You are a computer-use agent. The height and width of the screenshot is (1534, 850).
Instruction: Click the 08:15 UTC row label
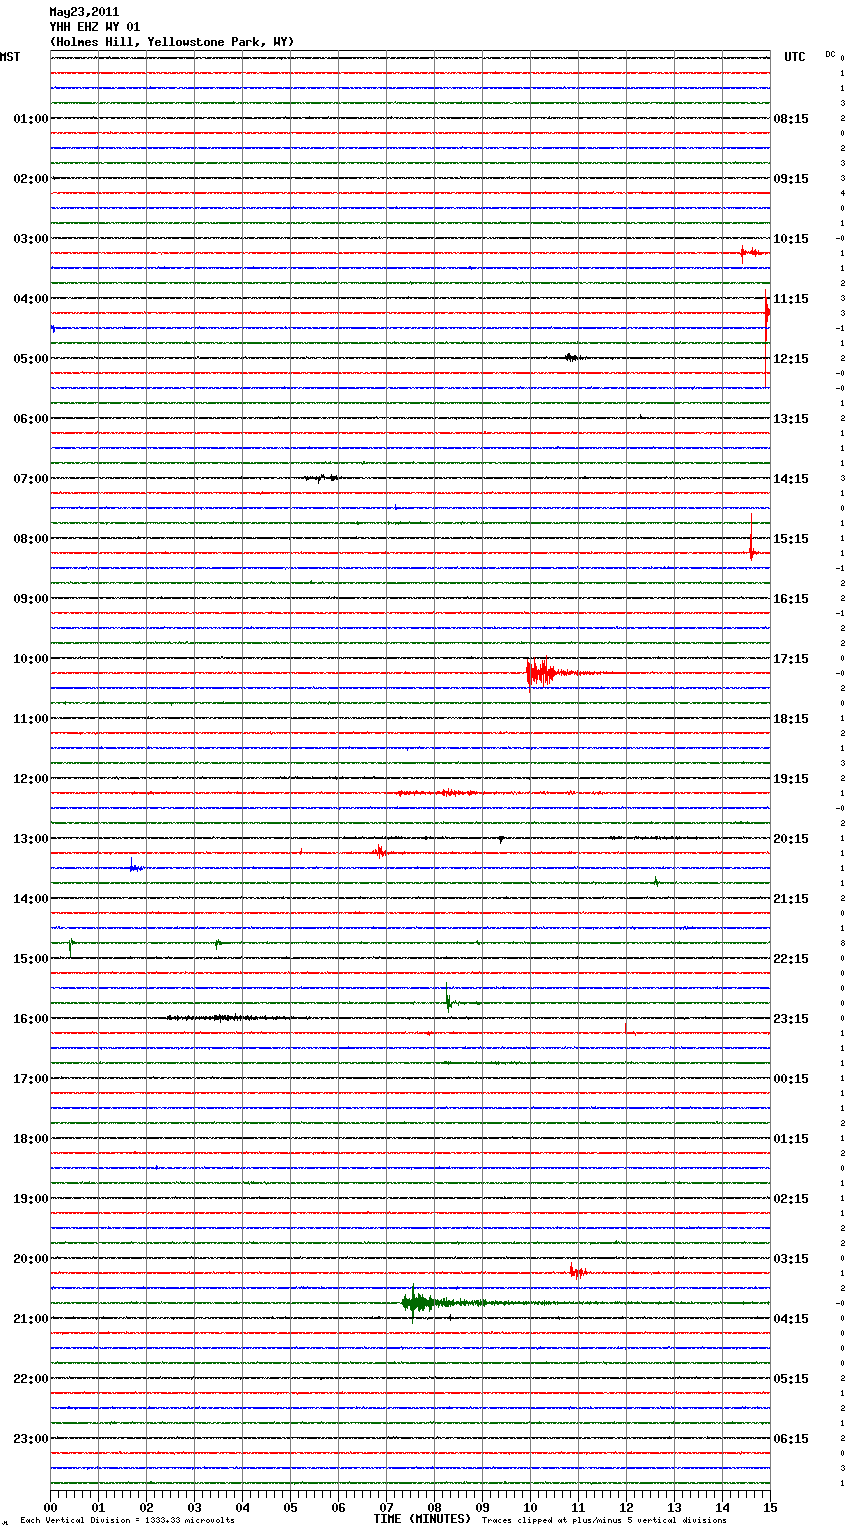[791, 119]
